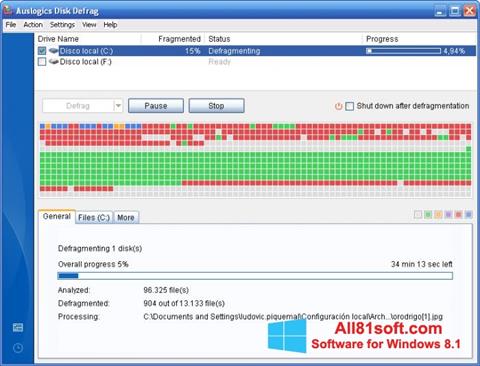Click the orange shutdown power icon
Image resolution: width=480 pixels, height=366 pixels.
coord(338,106)
